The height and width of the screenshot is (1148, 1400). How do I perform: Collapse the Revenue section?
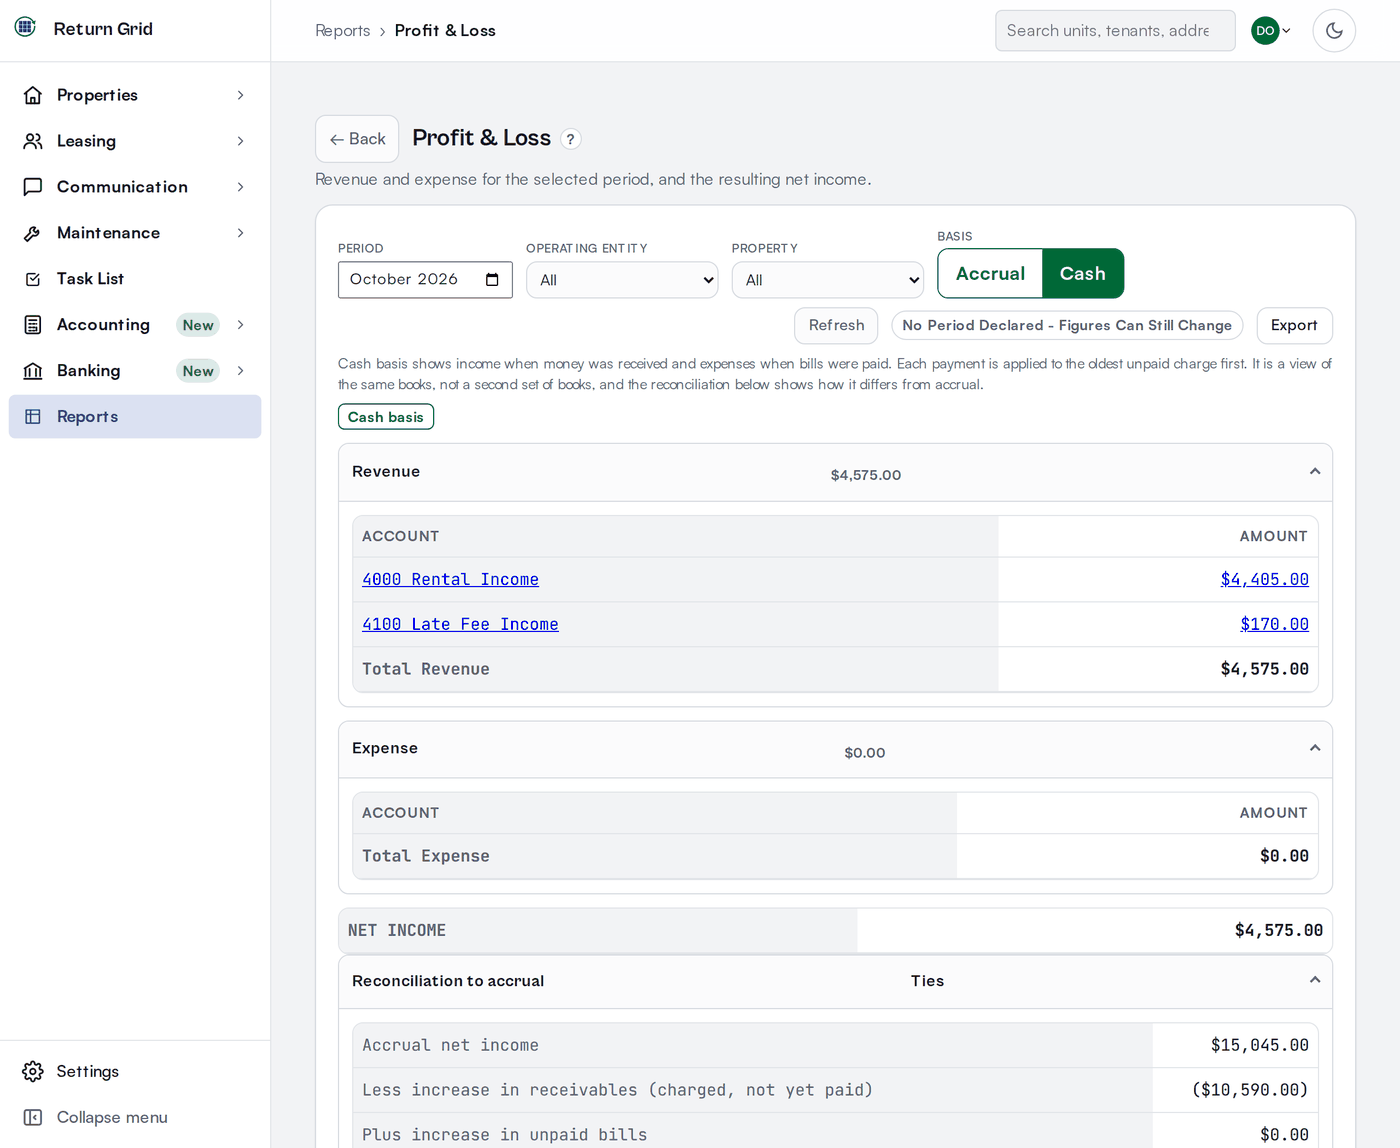[x=1315, y=472]
